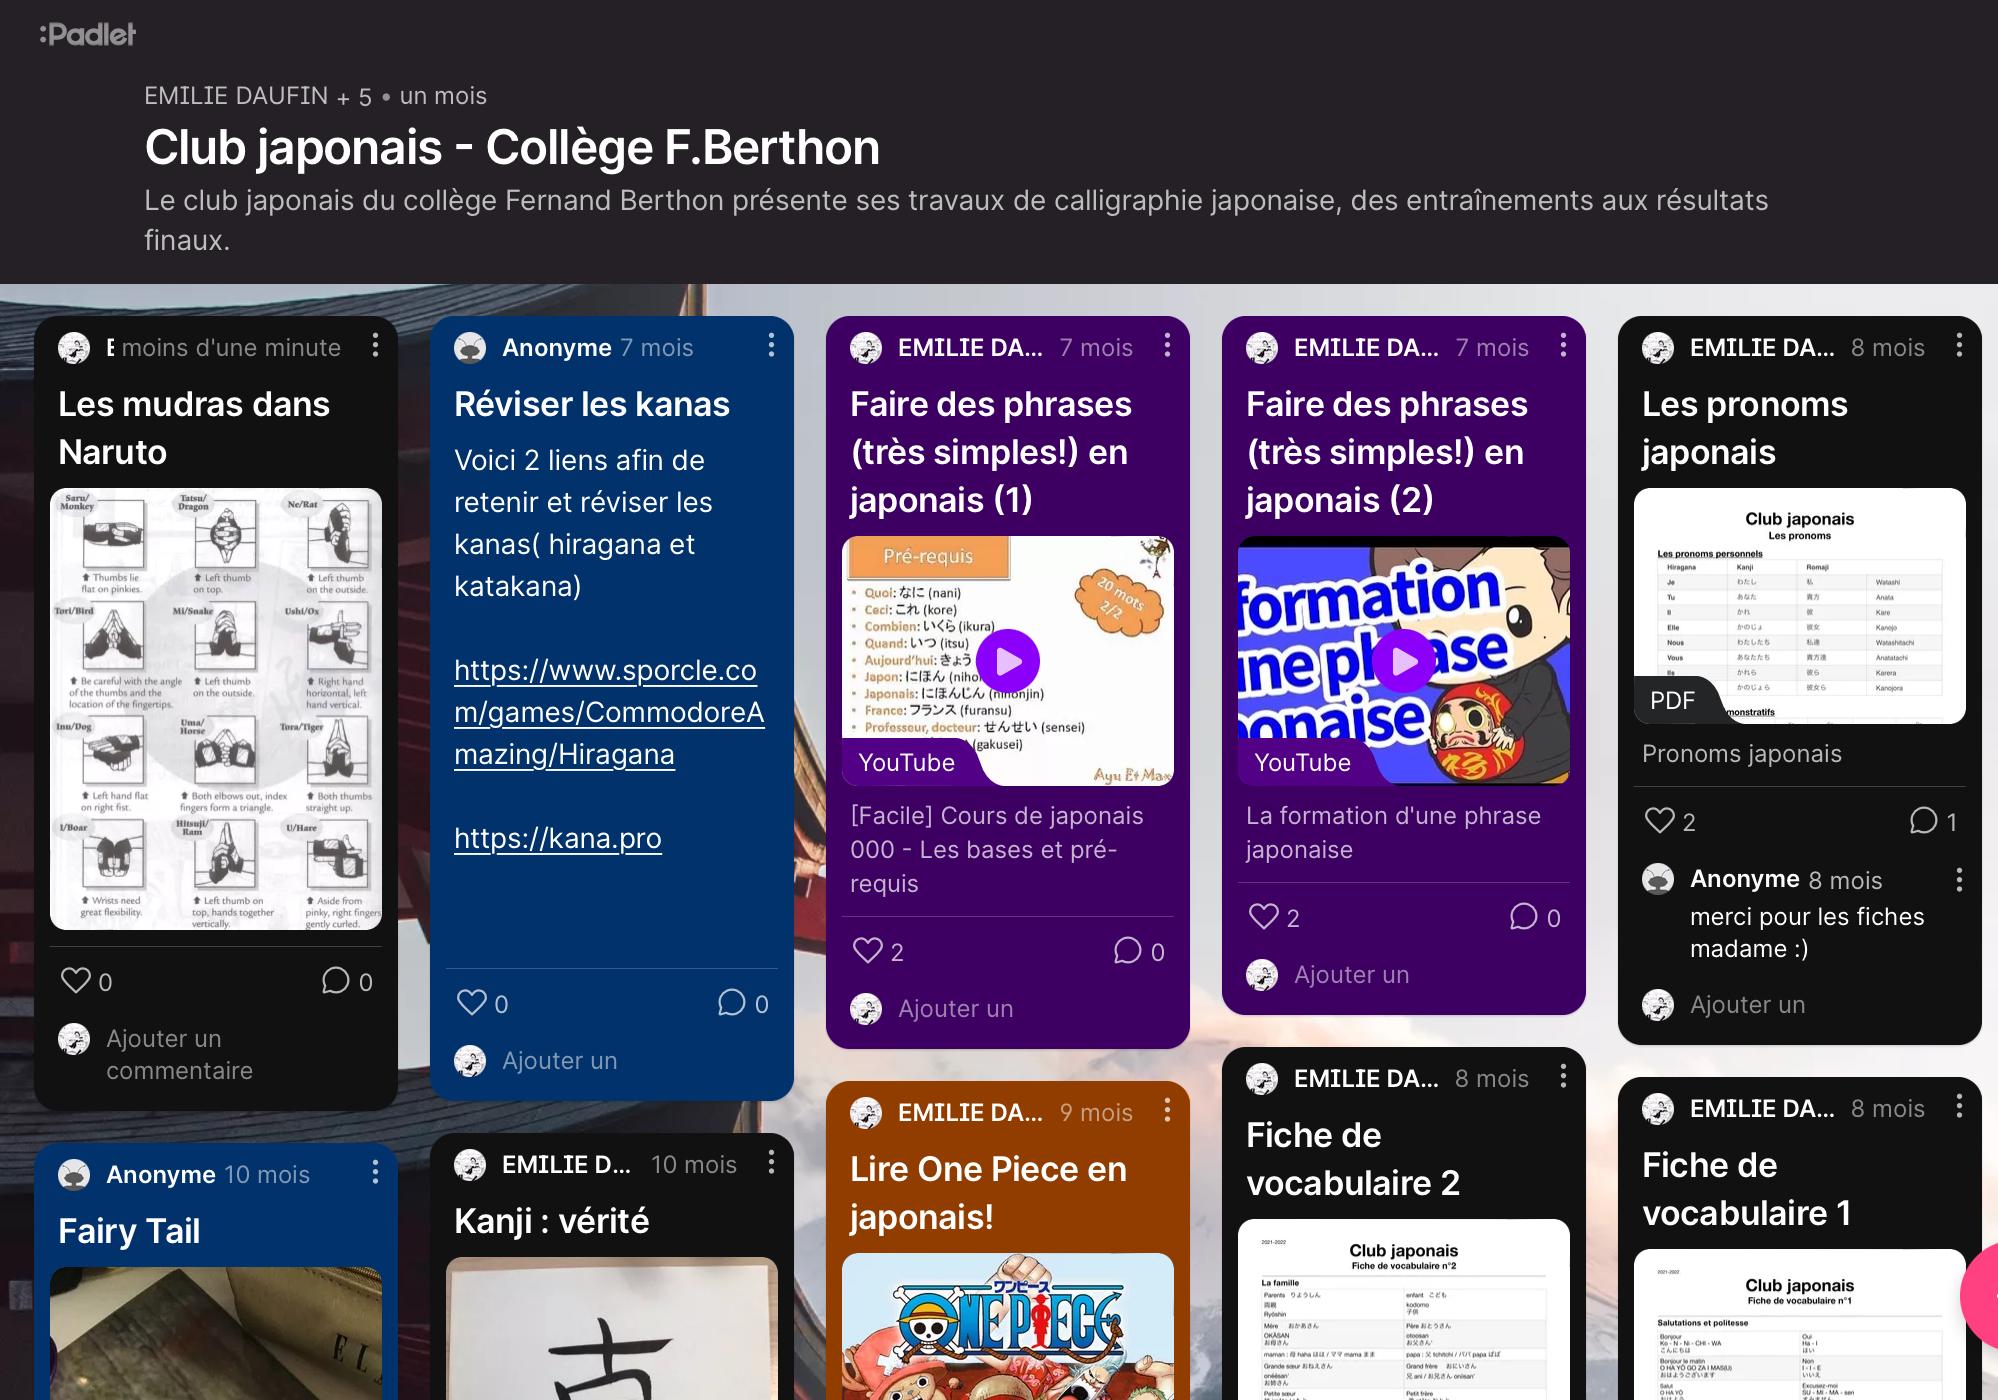Open the Fairy Tail photo
The height and width of the screenshot is (1400, 1998).
[216, 1333]
